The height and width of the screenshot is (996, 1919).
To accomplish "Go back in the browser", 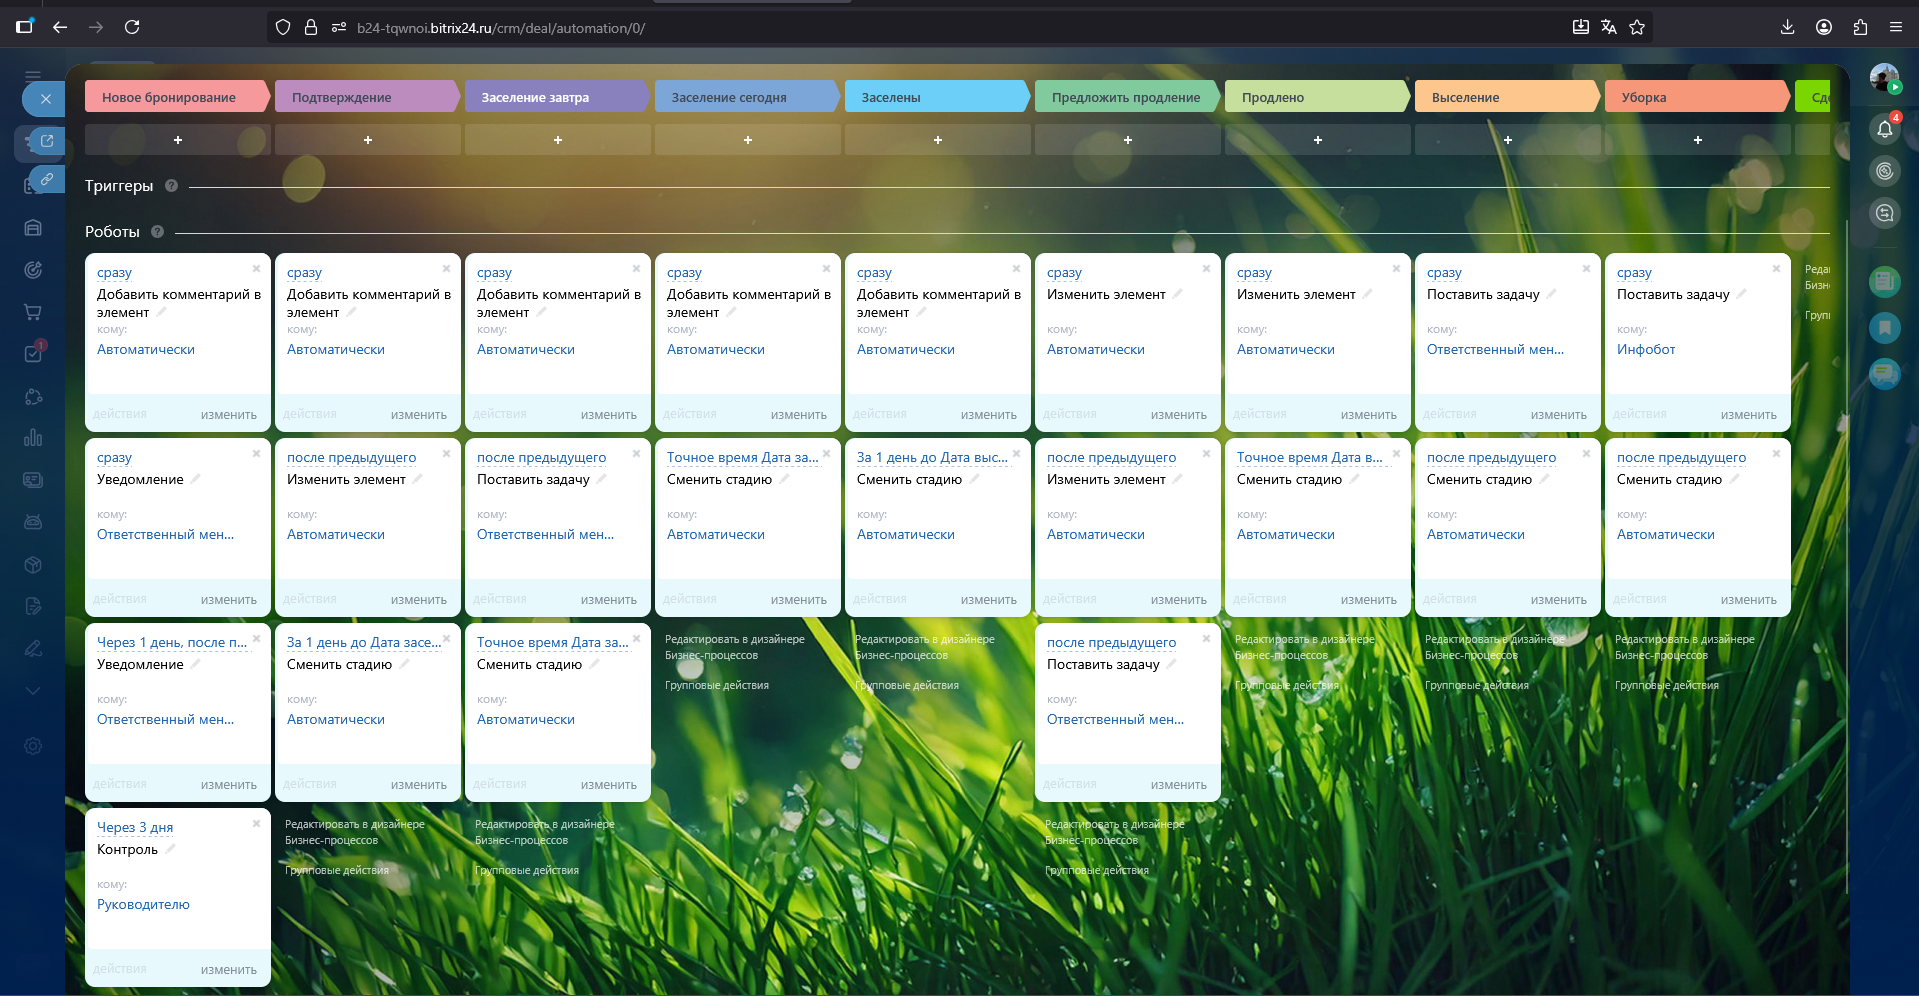I will [x=60, y=27].
